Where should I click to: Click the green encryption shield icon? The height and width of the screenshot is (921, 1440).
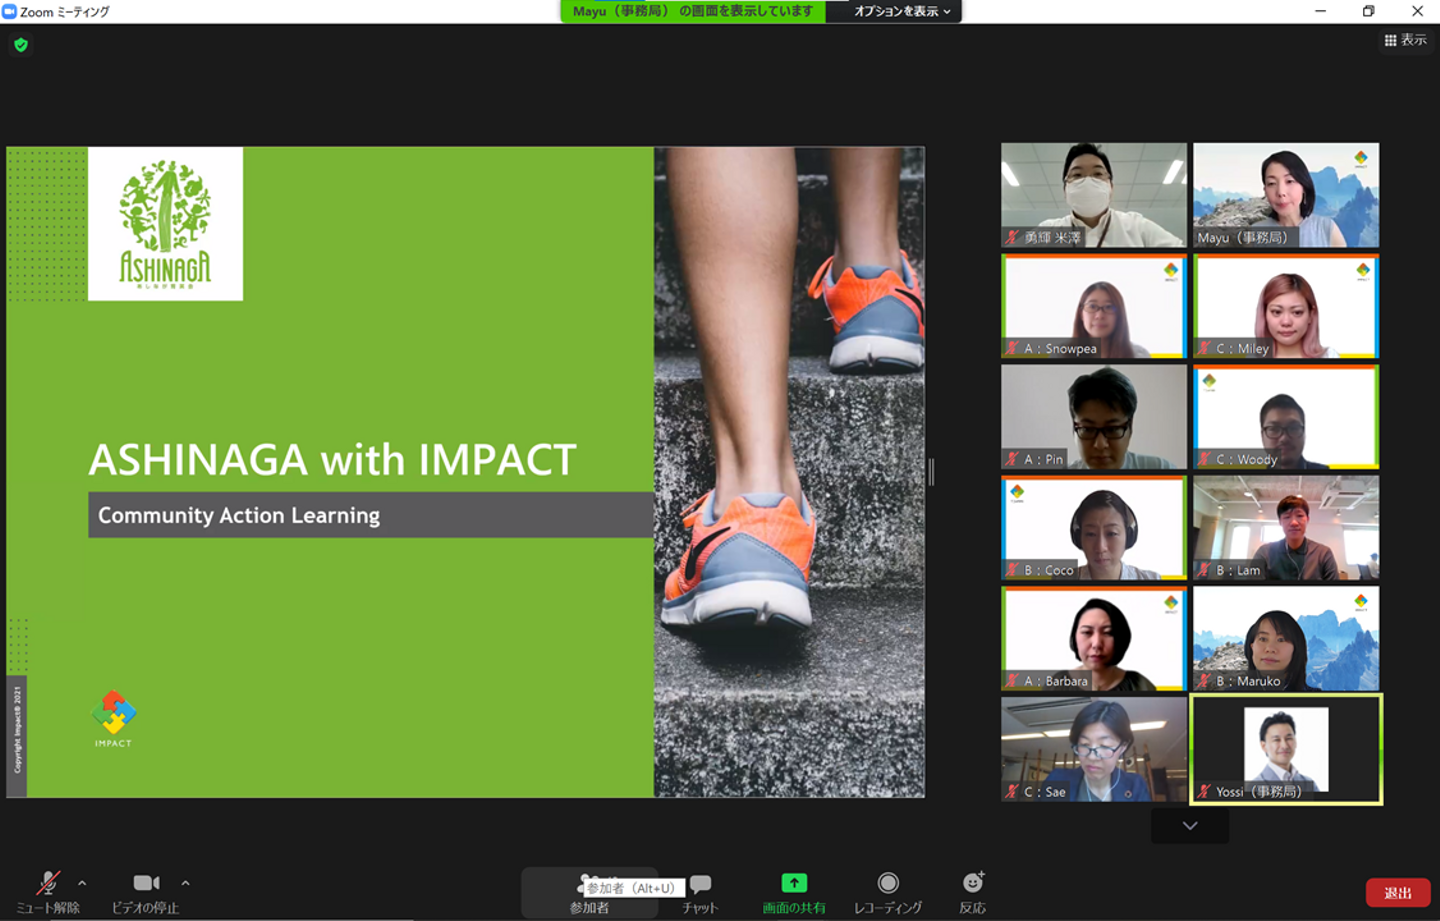tap(21, 45)
